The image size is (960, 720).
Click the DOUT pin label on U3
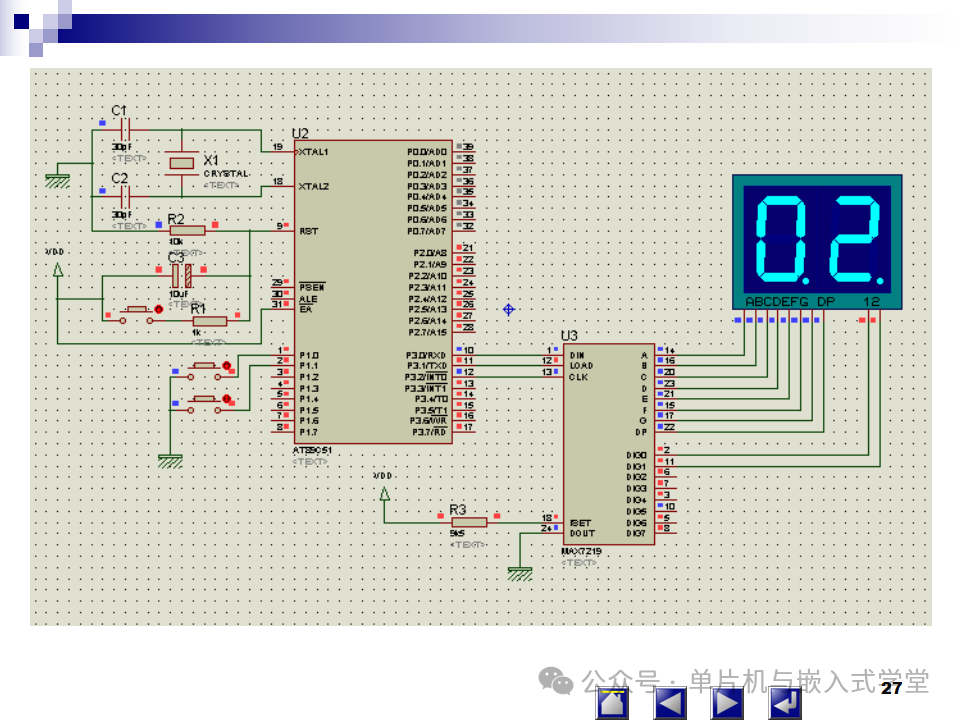coord(582,533)
